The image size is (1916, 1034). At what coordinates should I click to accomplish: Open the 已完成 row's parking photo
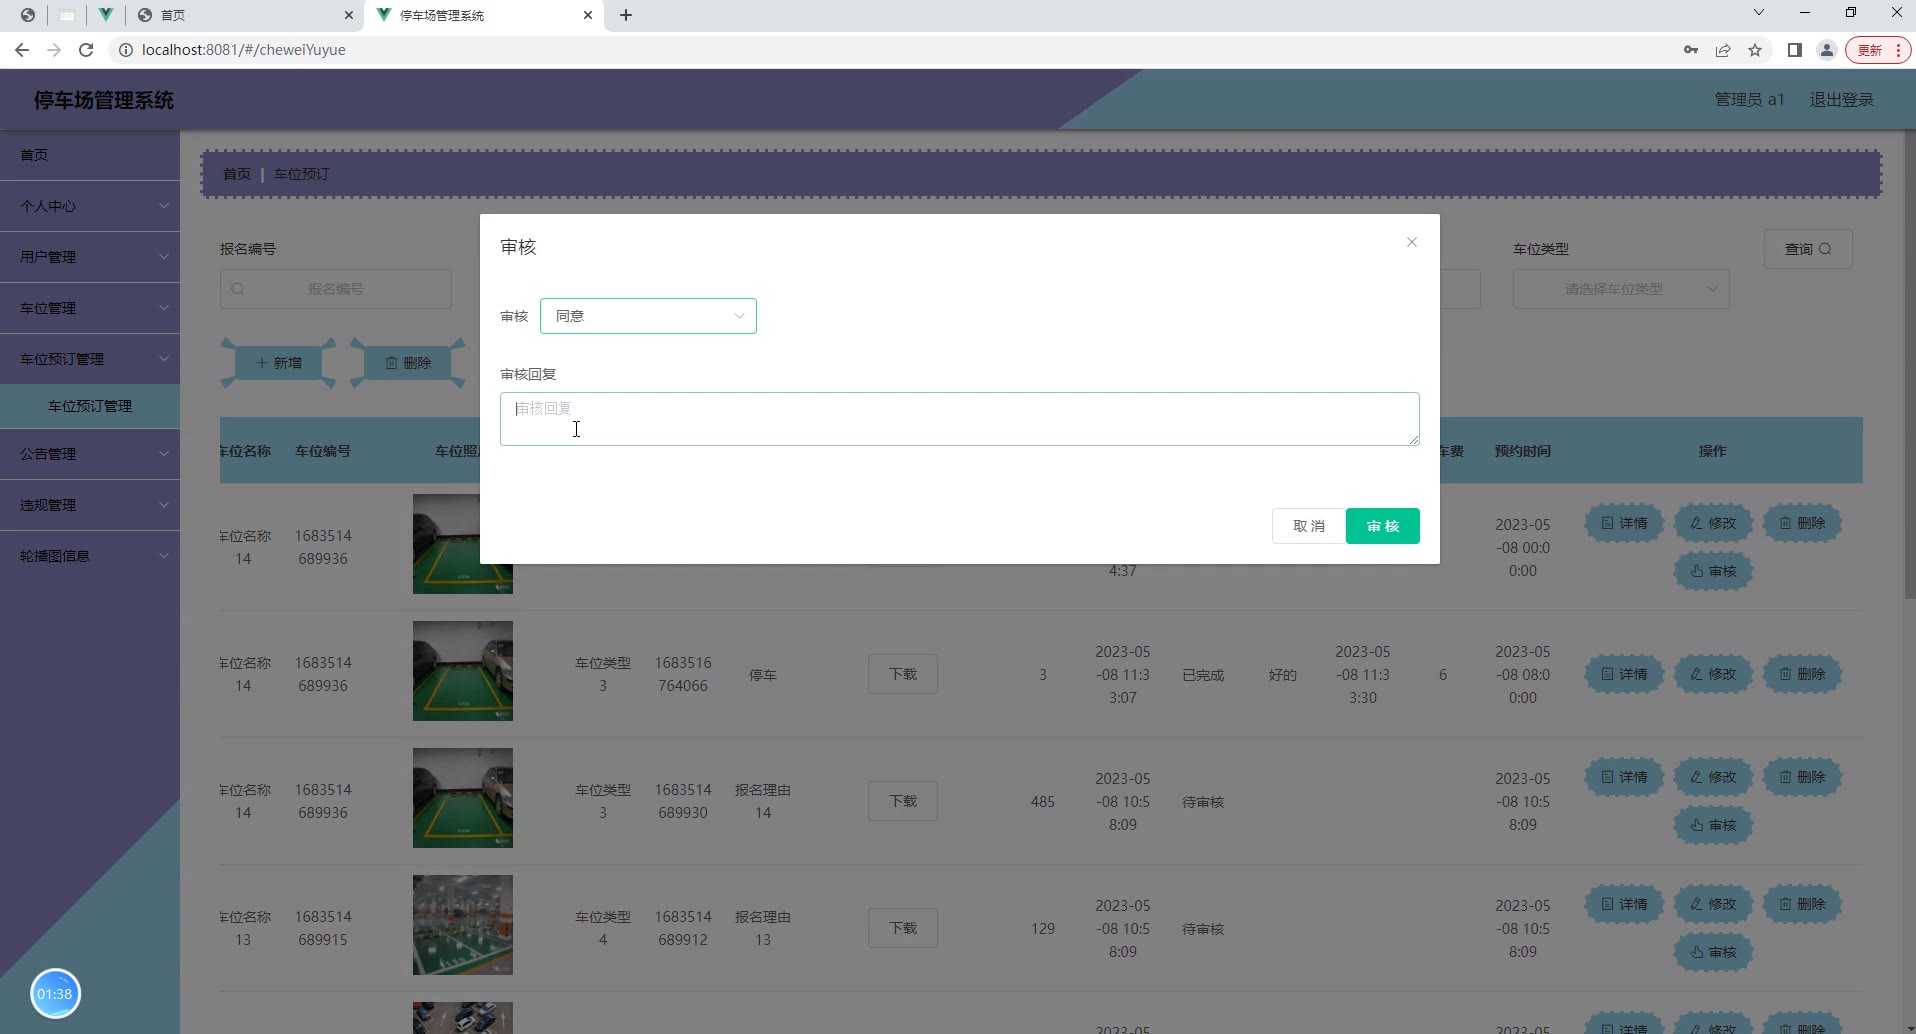click(463, 671)
